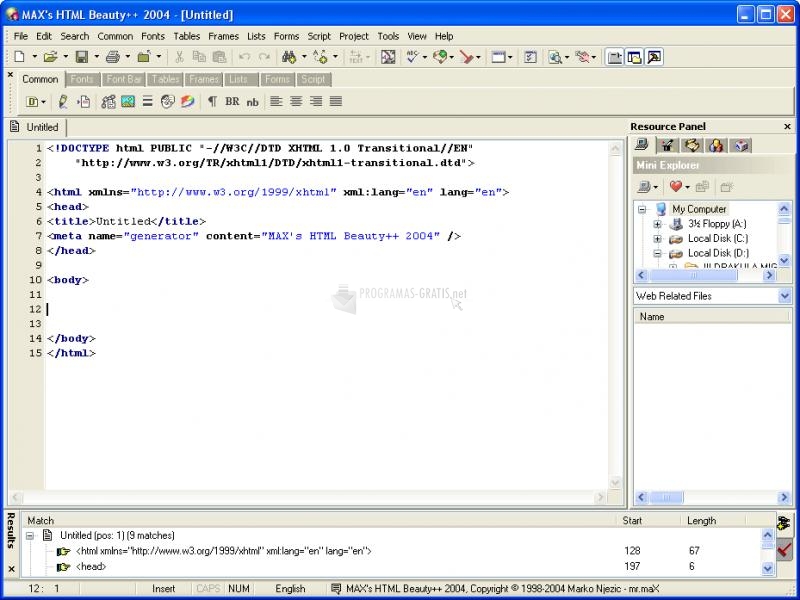Screen dimensions: 800x600
Task: Open the Undo icon on the toolbar
Action: 245,56
